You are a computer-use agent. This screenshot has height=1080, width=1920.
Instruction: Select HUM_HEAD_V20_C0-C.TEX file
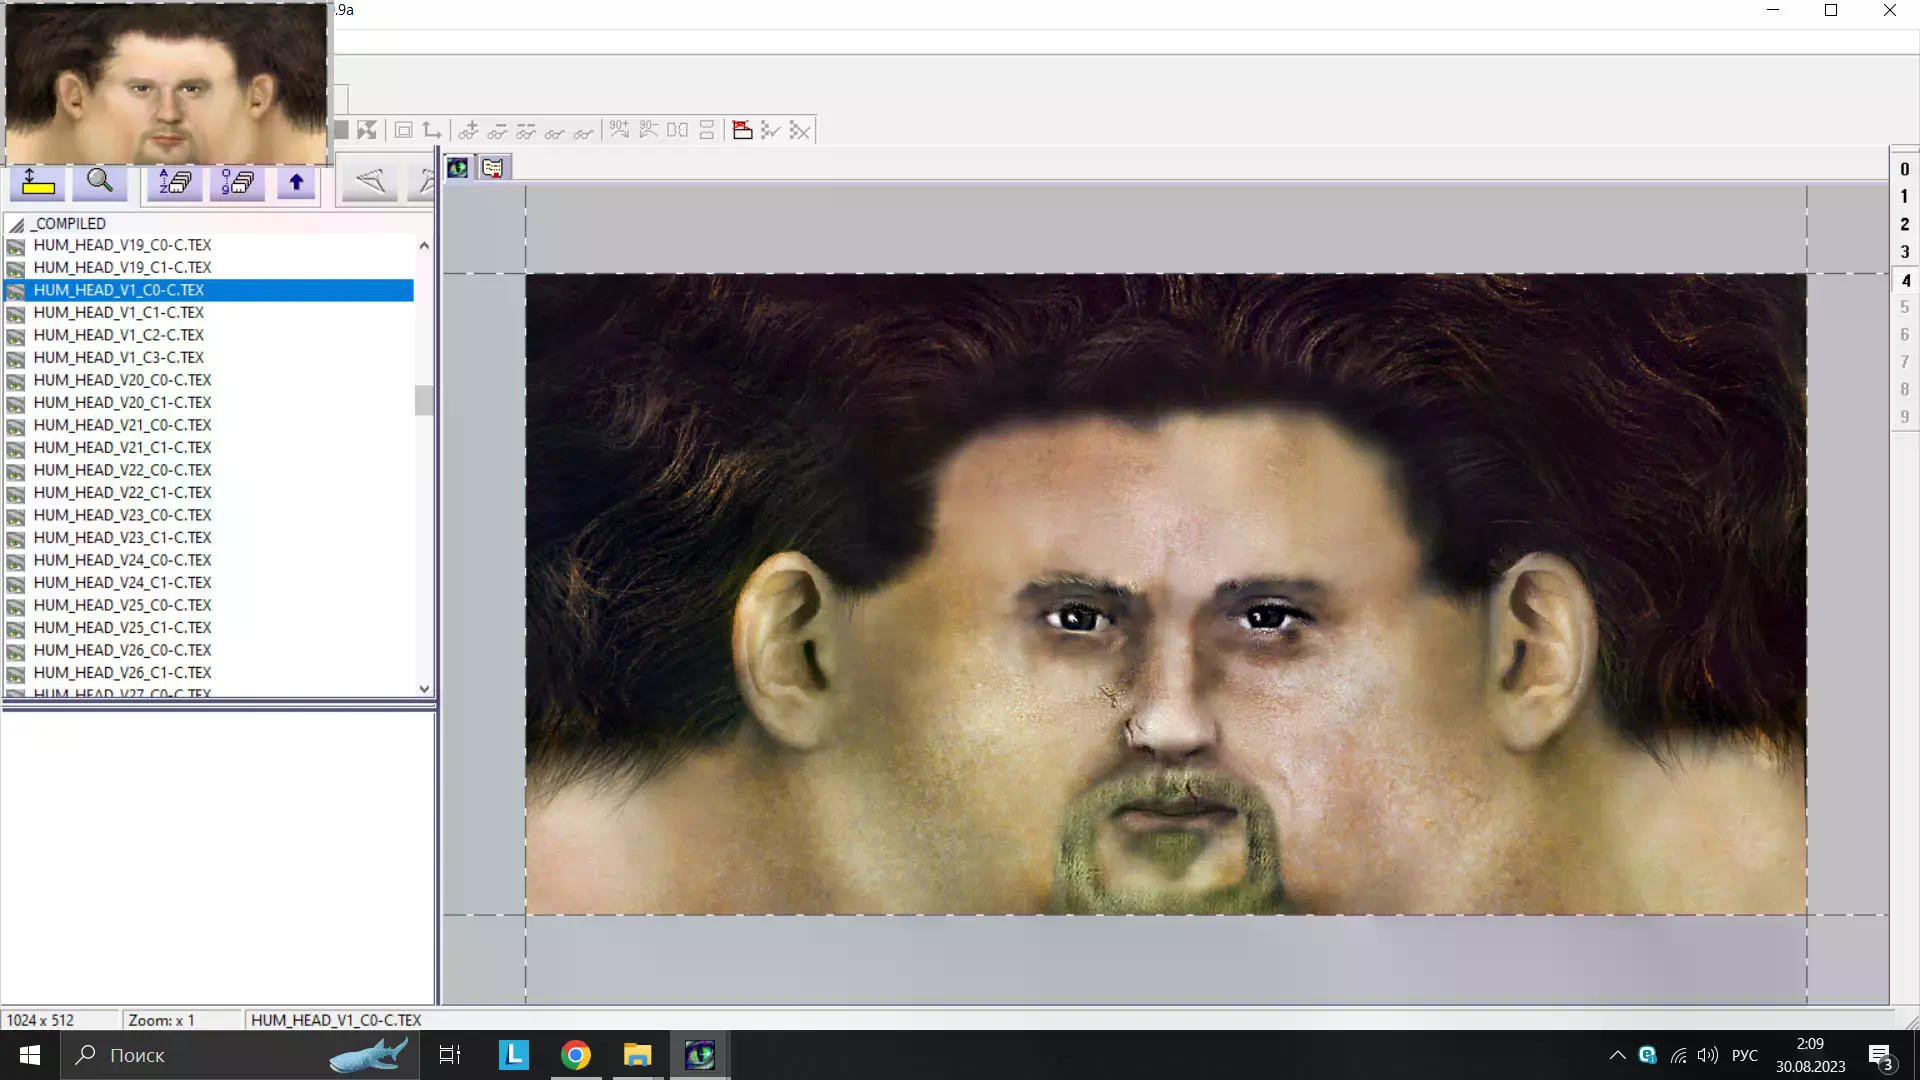point(122,380)
